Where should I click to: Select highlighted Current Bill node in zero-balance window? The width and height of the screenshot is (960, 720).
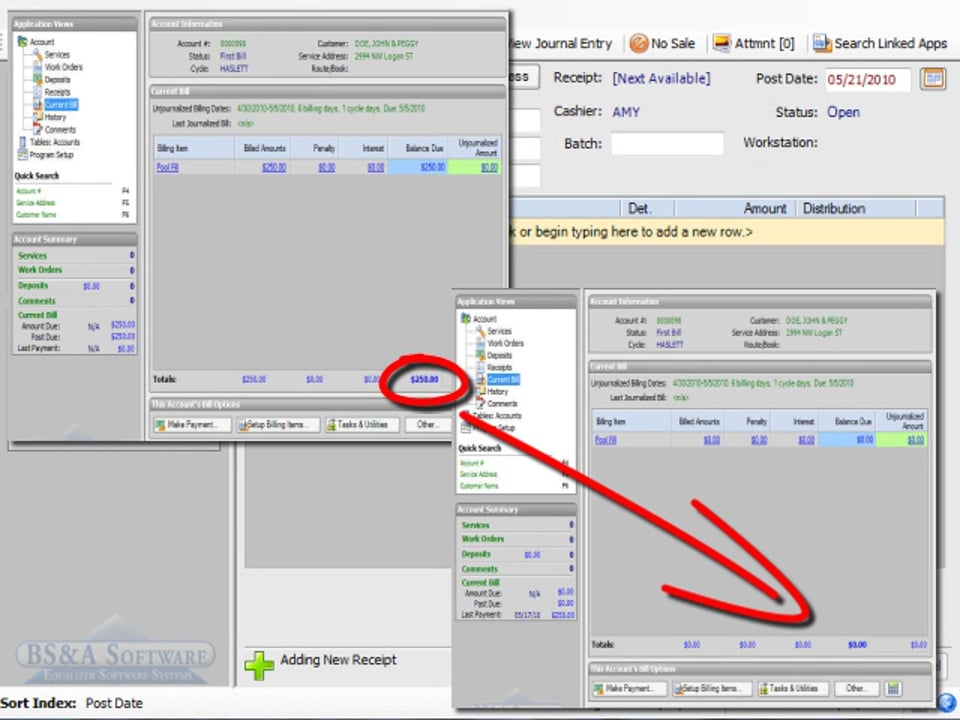pos(503,380)
